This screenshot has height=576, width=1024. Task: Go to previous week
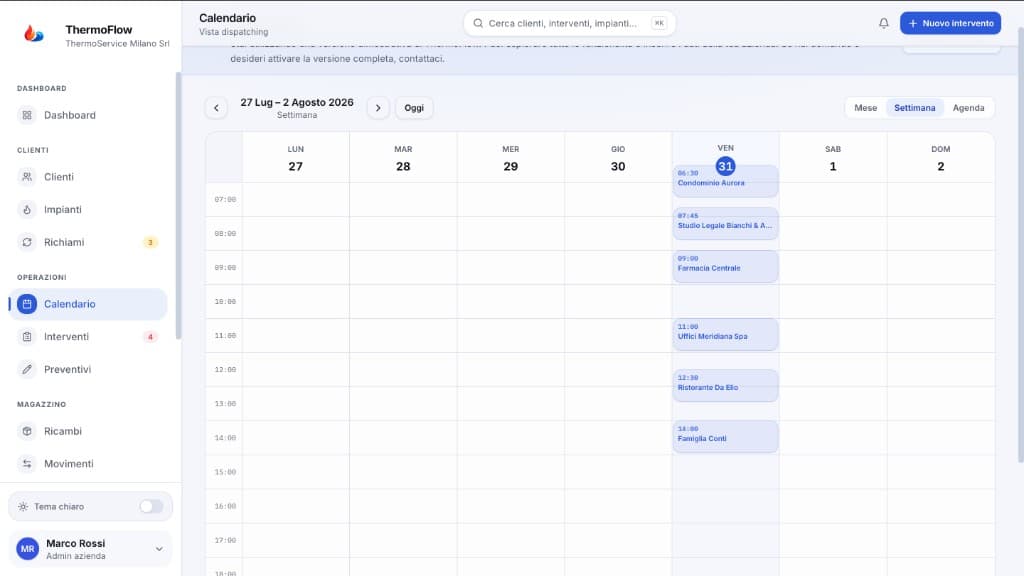216,108
